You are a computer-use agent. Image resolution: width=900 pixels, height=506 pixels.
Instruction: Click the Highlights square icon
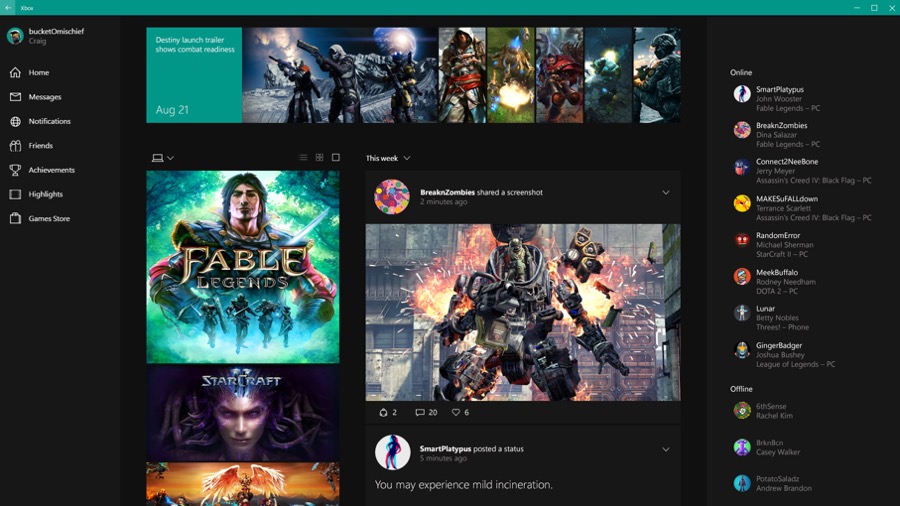click(x=15, y=194)
